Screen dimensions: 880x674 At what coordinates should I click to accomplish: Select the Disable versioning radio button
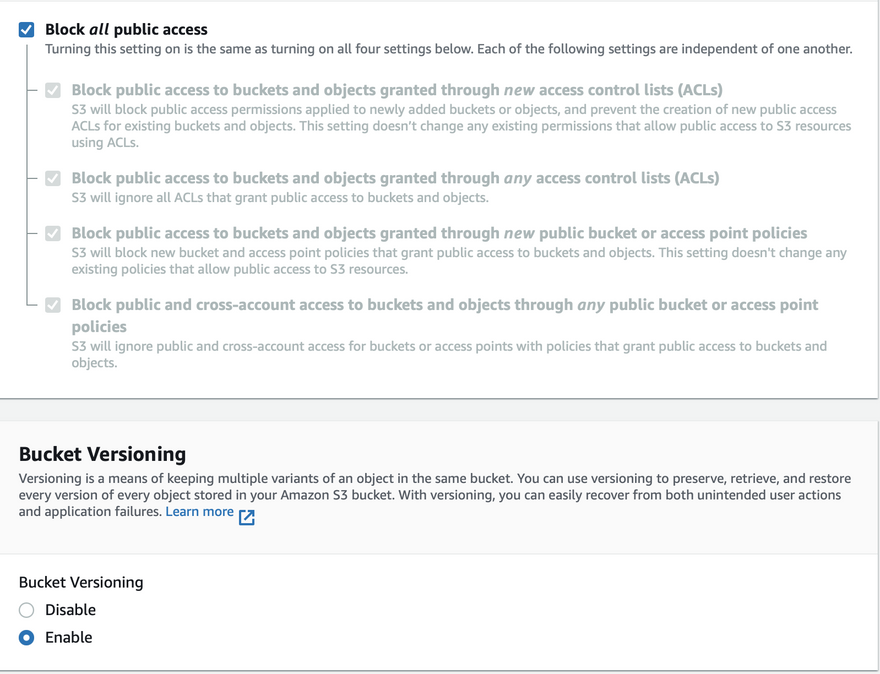[26, 610]
